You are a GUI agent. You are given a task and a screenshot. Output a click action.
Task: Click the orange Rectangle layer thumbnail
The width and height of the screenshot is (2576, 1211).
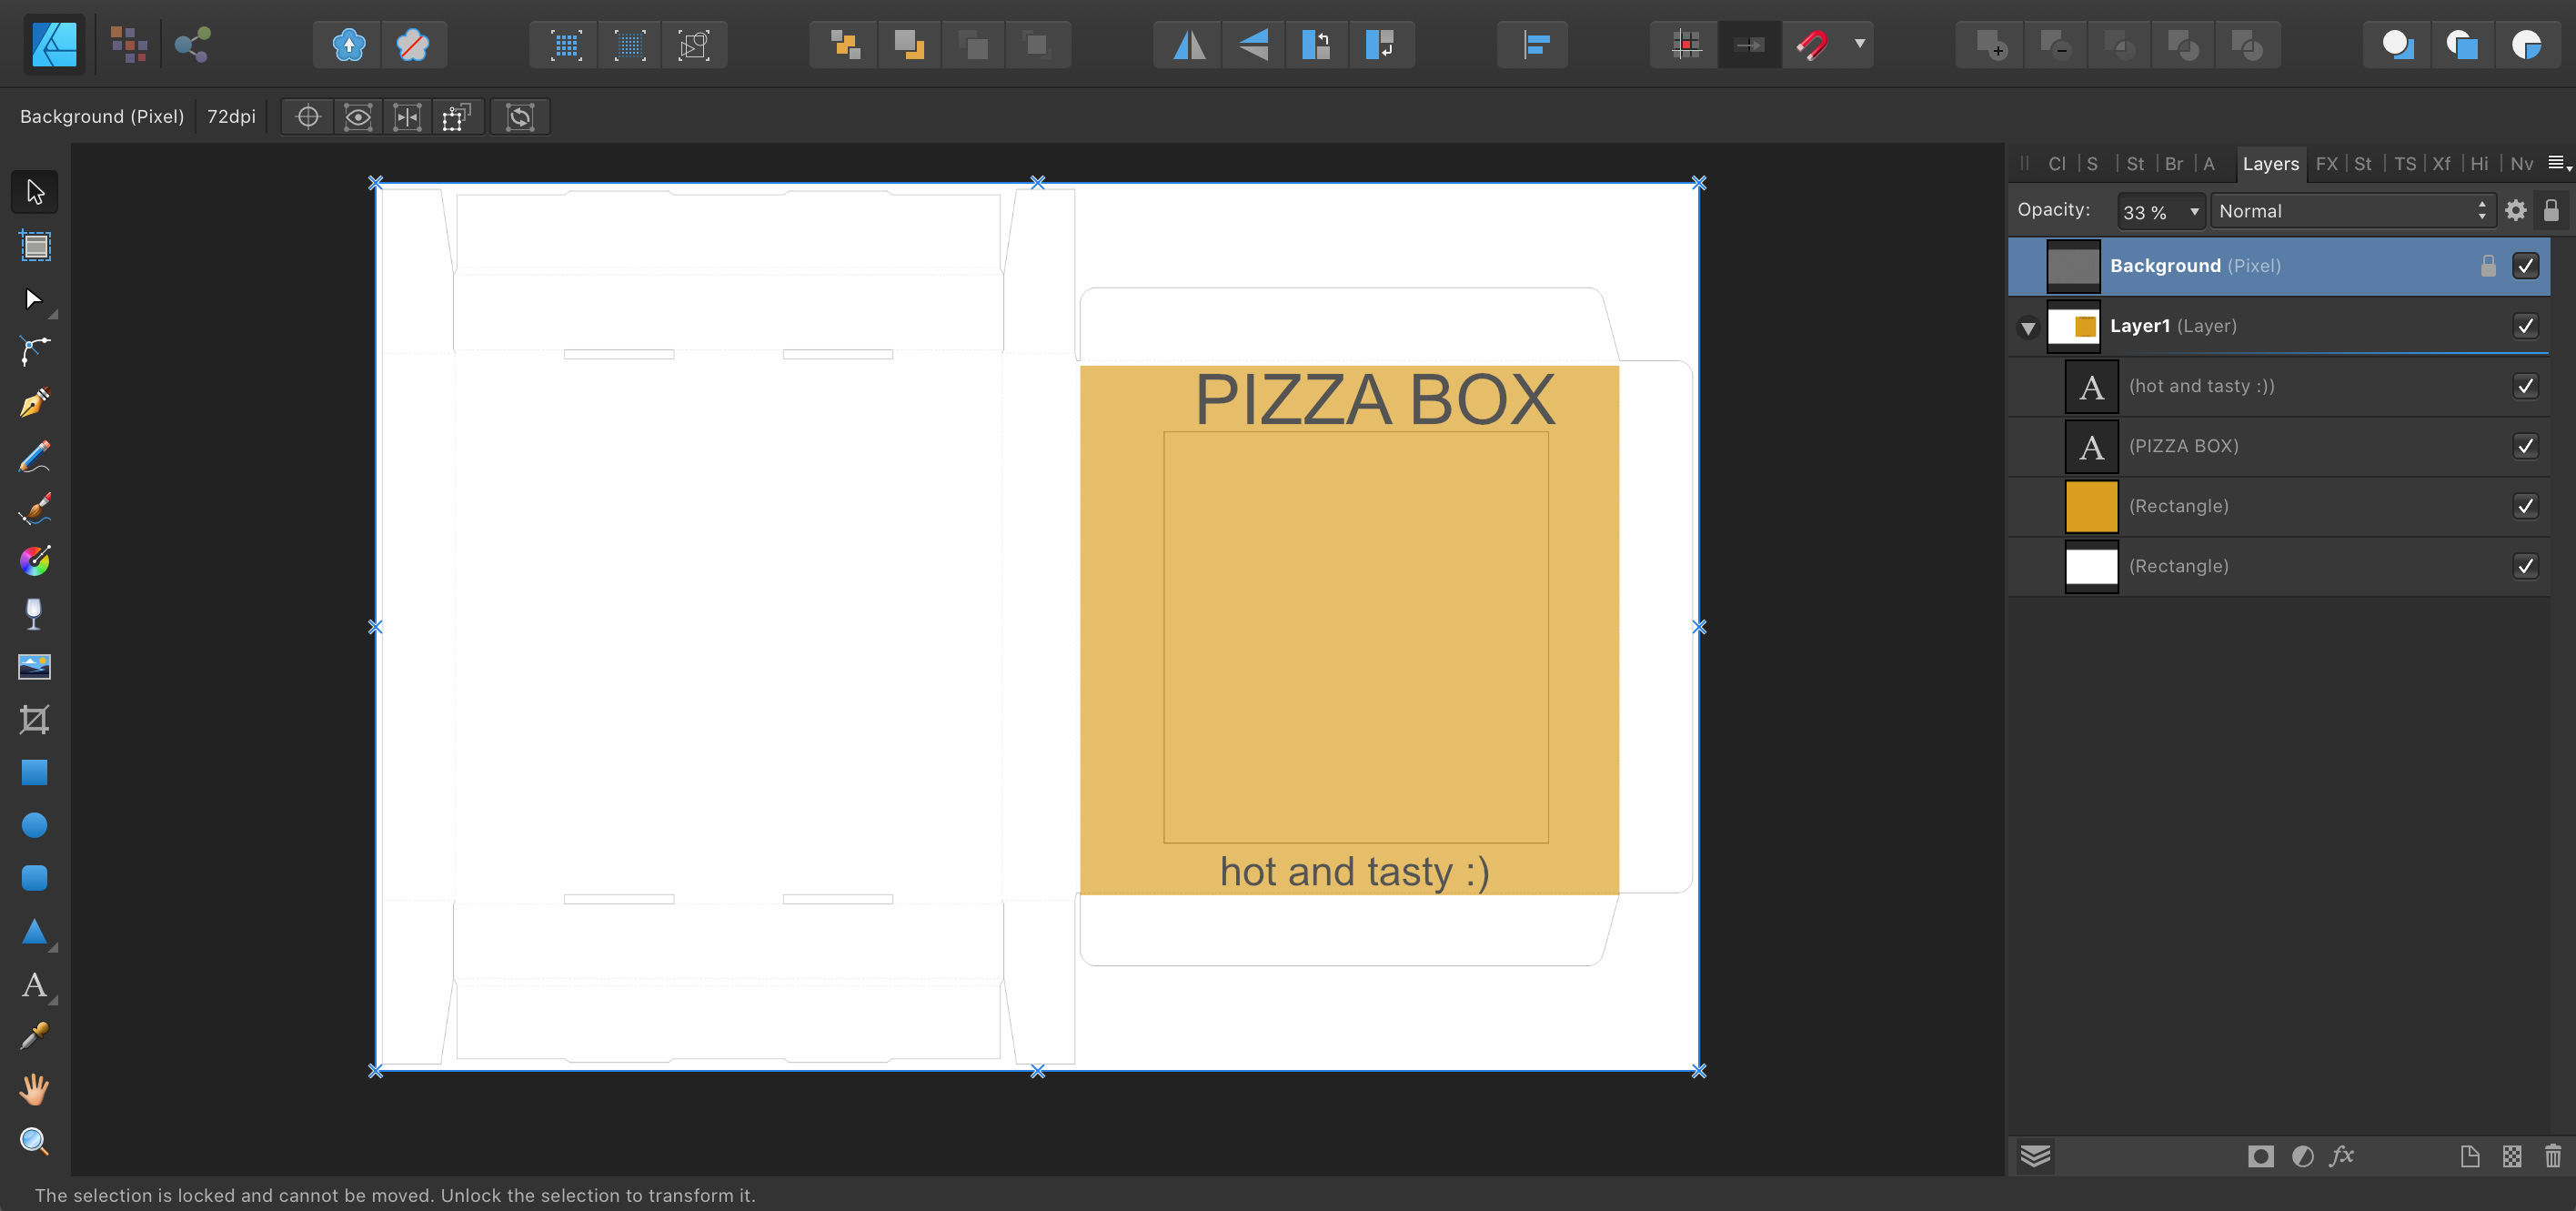[2092, 506]
